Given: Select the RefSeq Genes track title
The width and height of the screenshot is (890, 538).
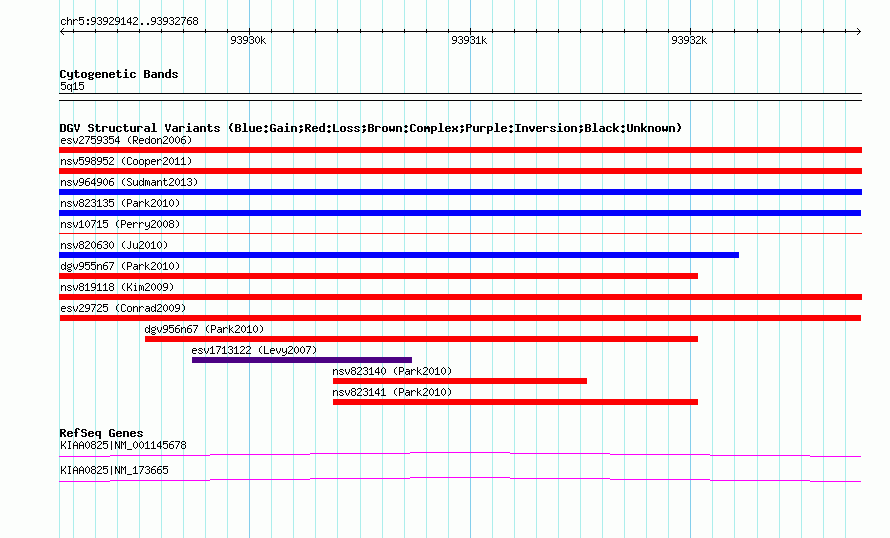Looking at the screenshot, I should (101, 433).
